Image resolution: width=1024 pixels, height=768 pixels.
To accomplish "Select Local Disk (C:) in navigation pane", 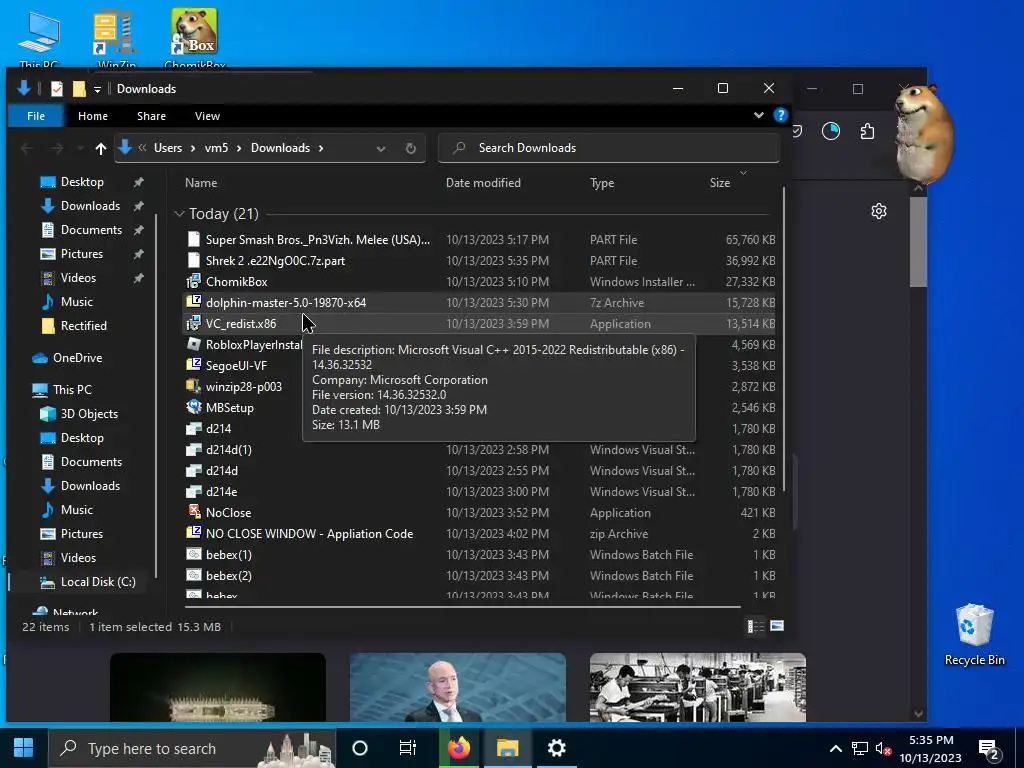I will 98,581.
